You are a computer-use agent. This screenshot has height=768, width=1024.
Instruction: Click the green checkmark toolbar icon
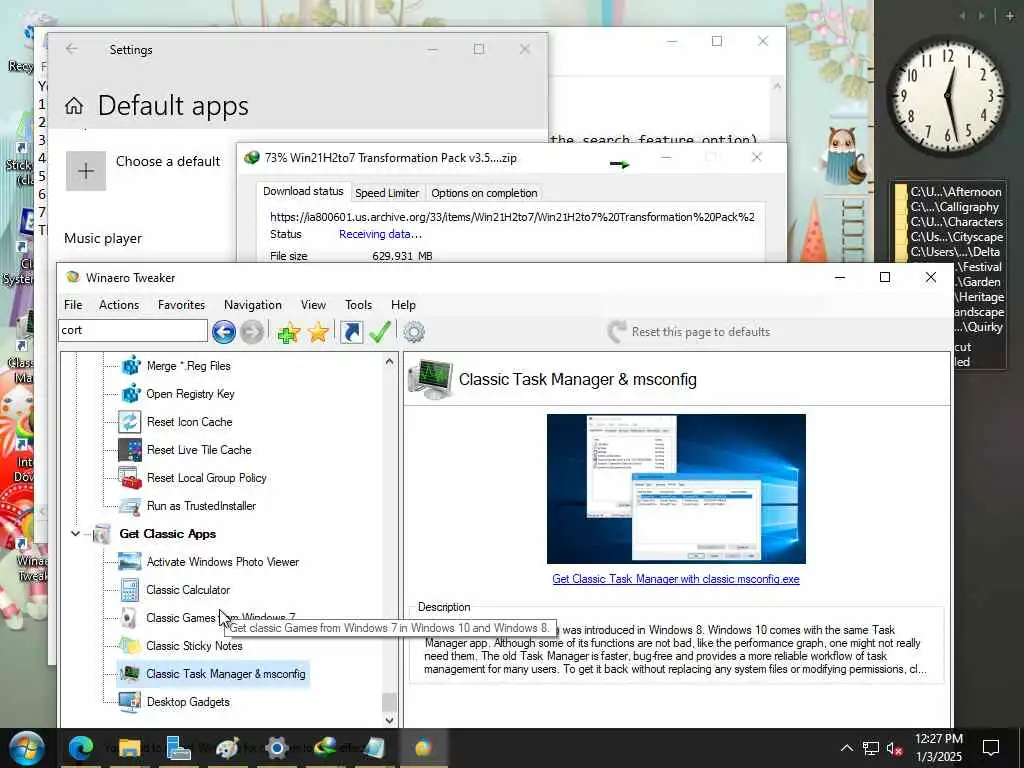379,332
